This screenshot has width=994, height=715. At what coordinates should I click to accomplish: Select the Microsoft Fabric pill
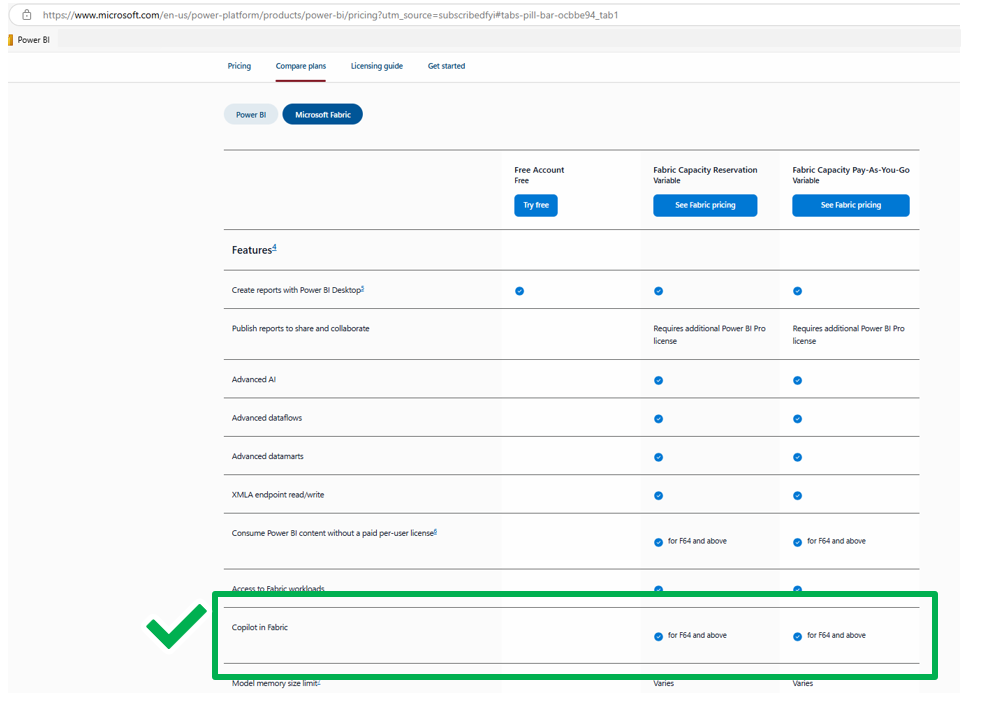pos(323,115)
